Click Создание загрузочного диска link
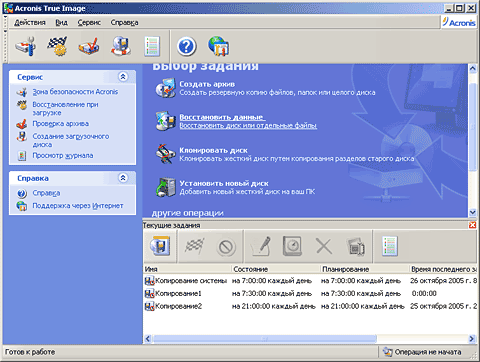The height and width of the screenshot is (362, 480). tap(70, 140)
